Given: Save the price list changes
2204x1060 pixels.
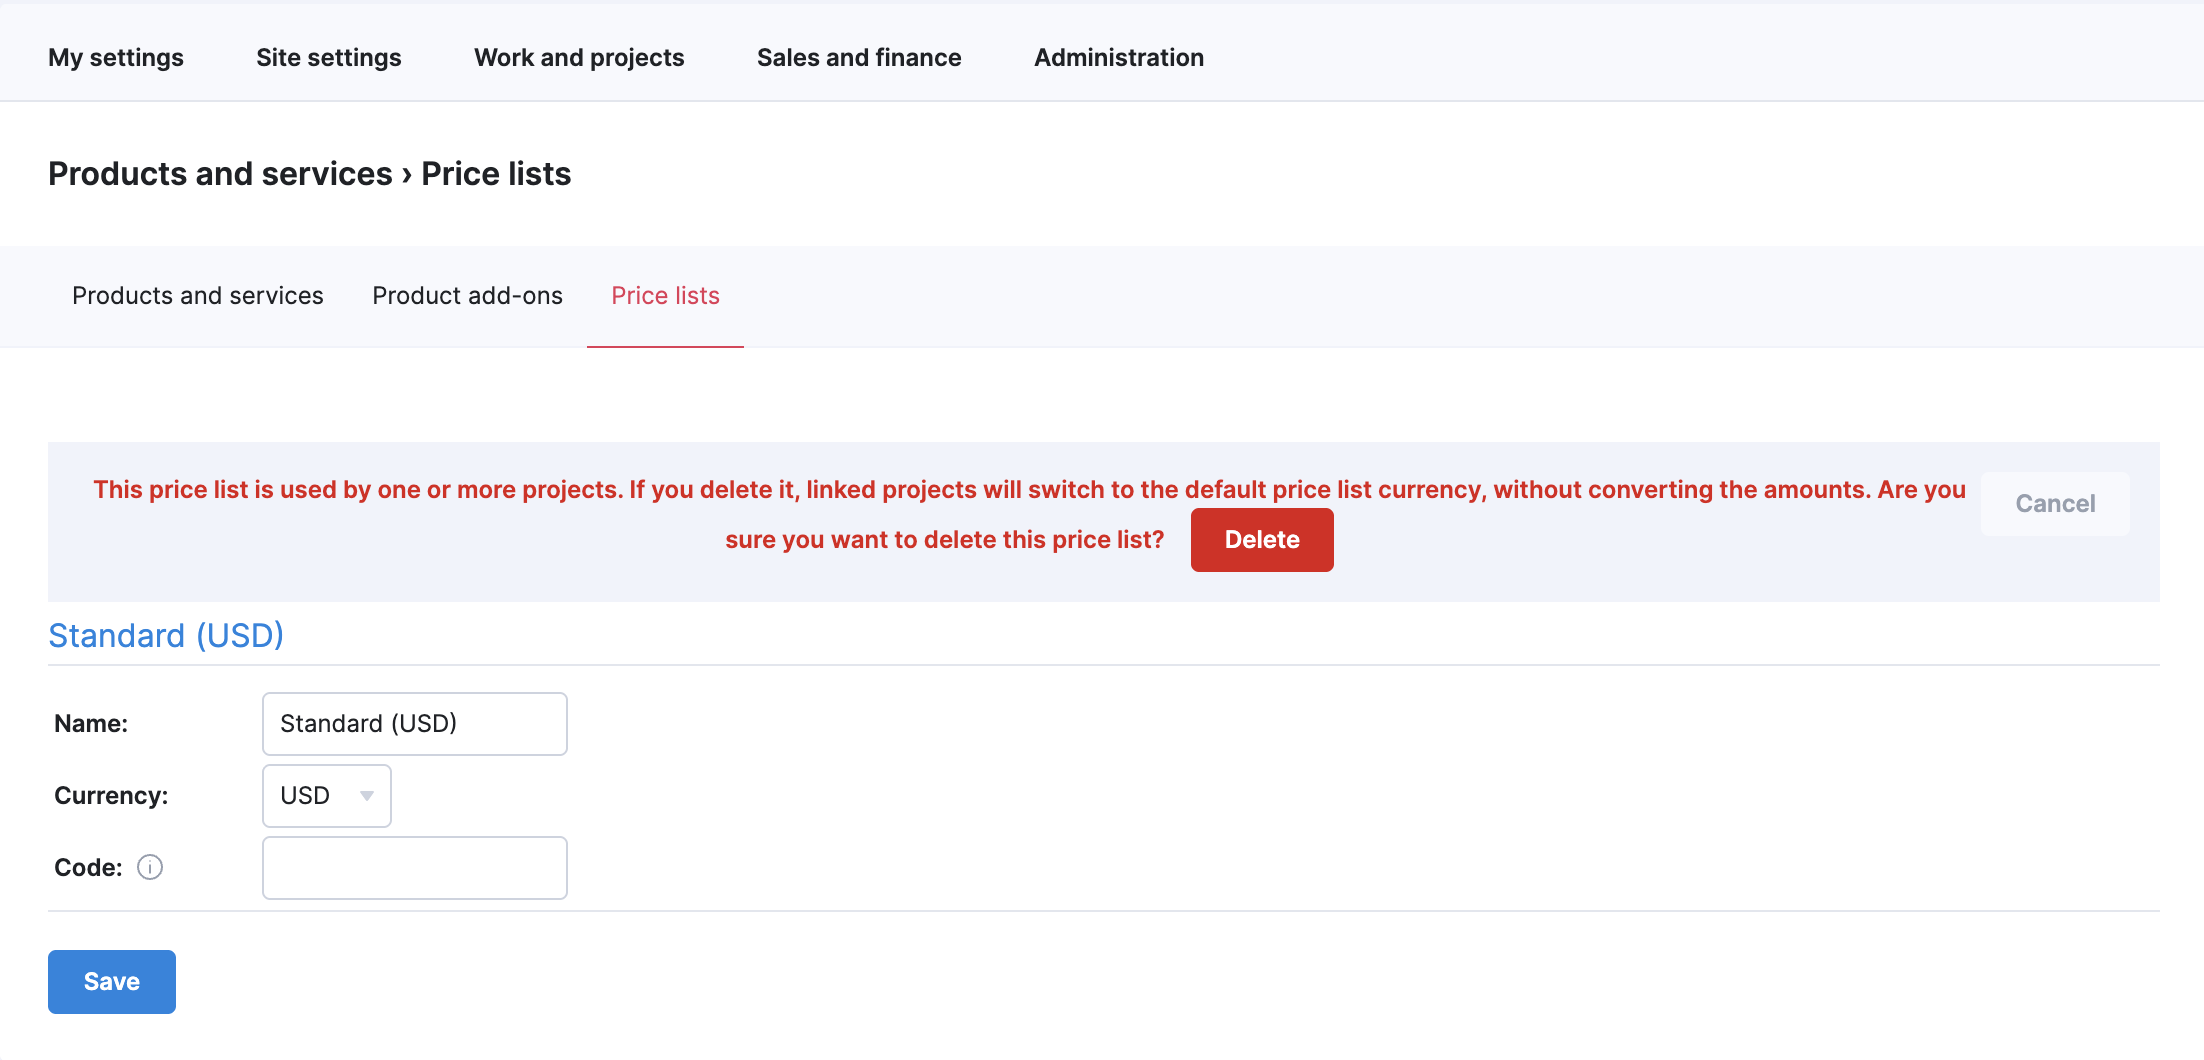Looking at the screenshot, I should [112, 982].
